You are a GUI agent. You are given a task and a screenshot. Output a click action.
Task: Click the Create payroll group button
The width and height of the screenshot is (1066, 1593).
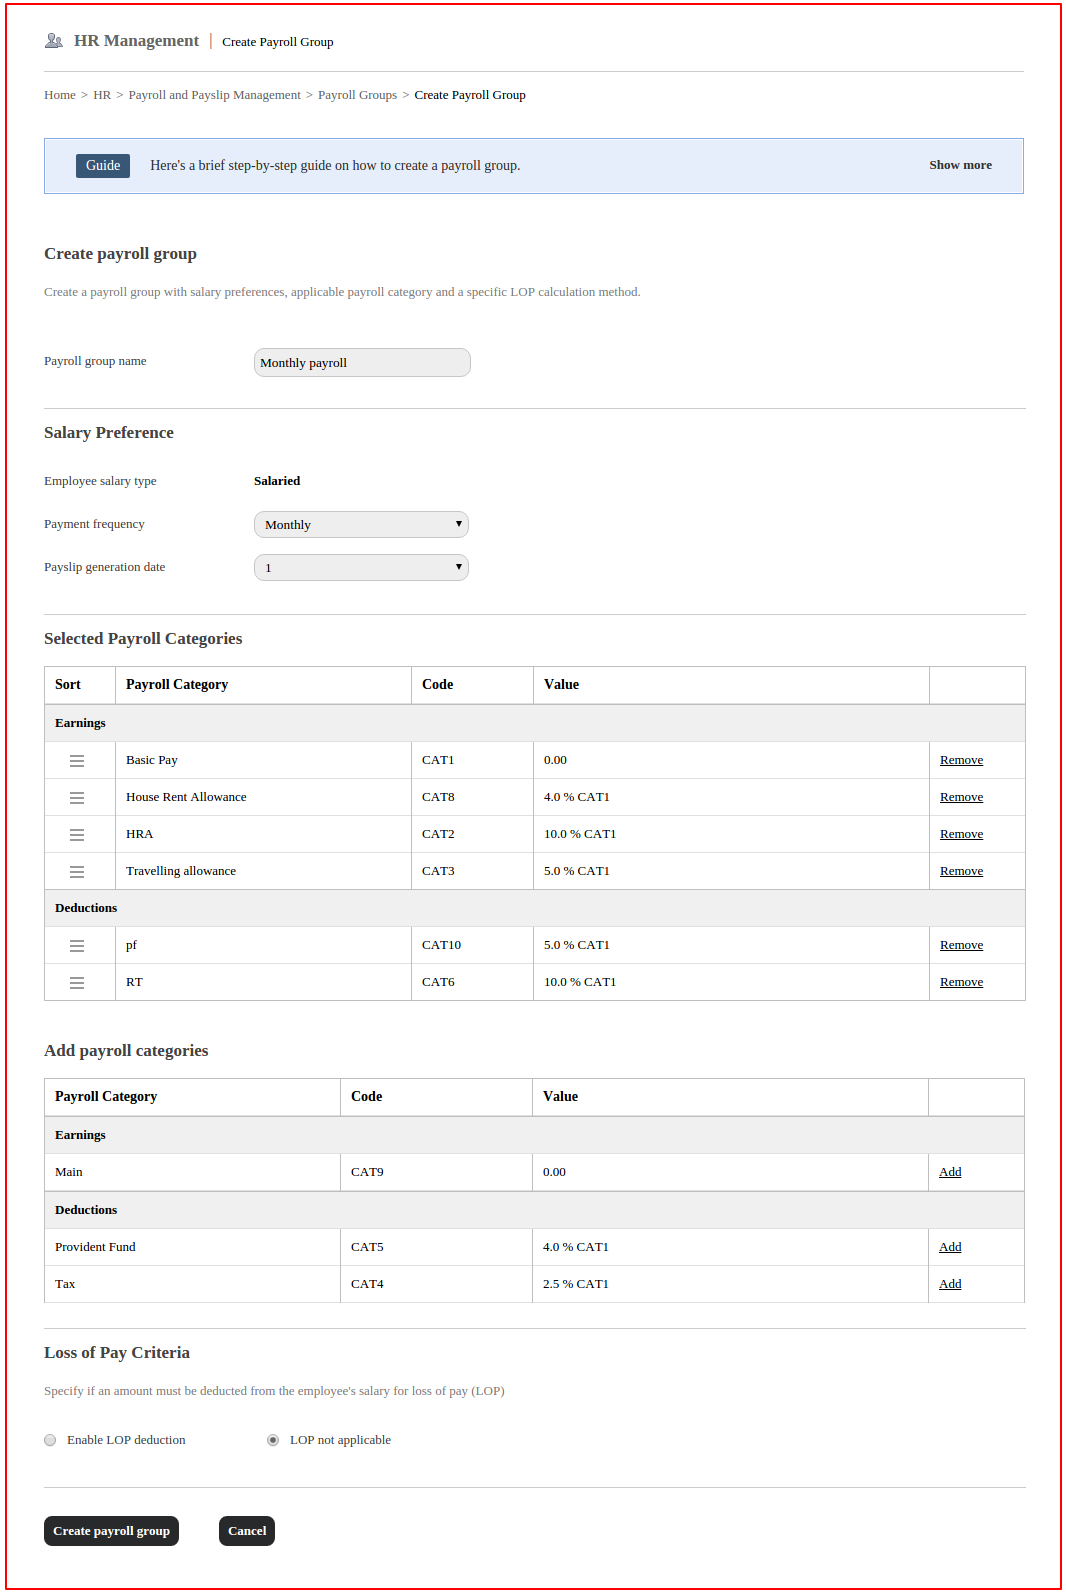[x=111, y=1531]
